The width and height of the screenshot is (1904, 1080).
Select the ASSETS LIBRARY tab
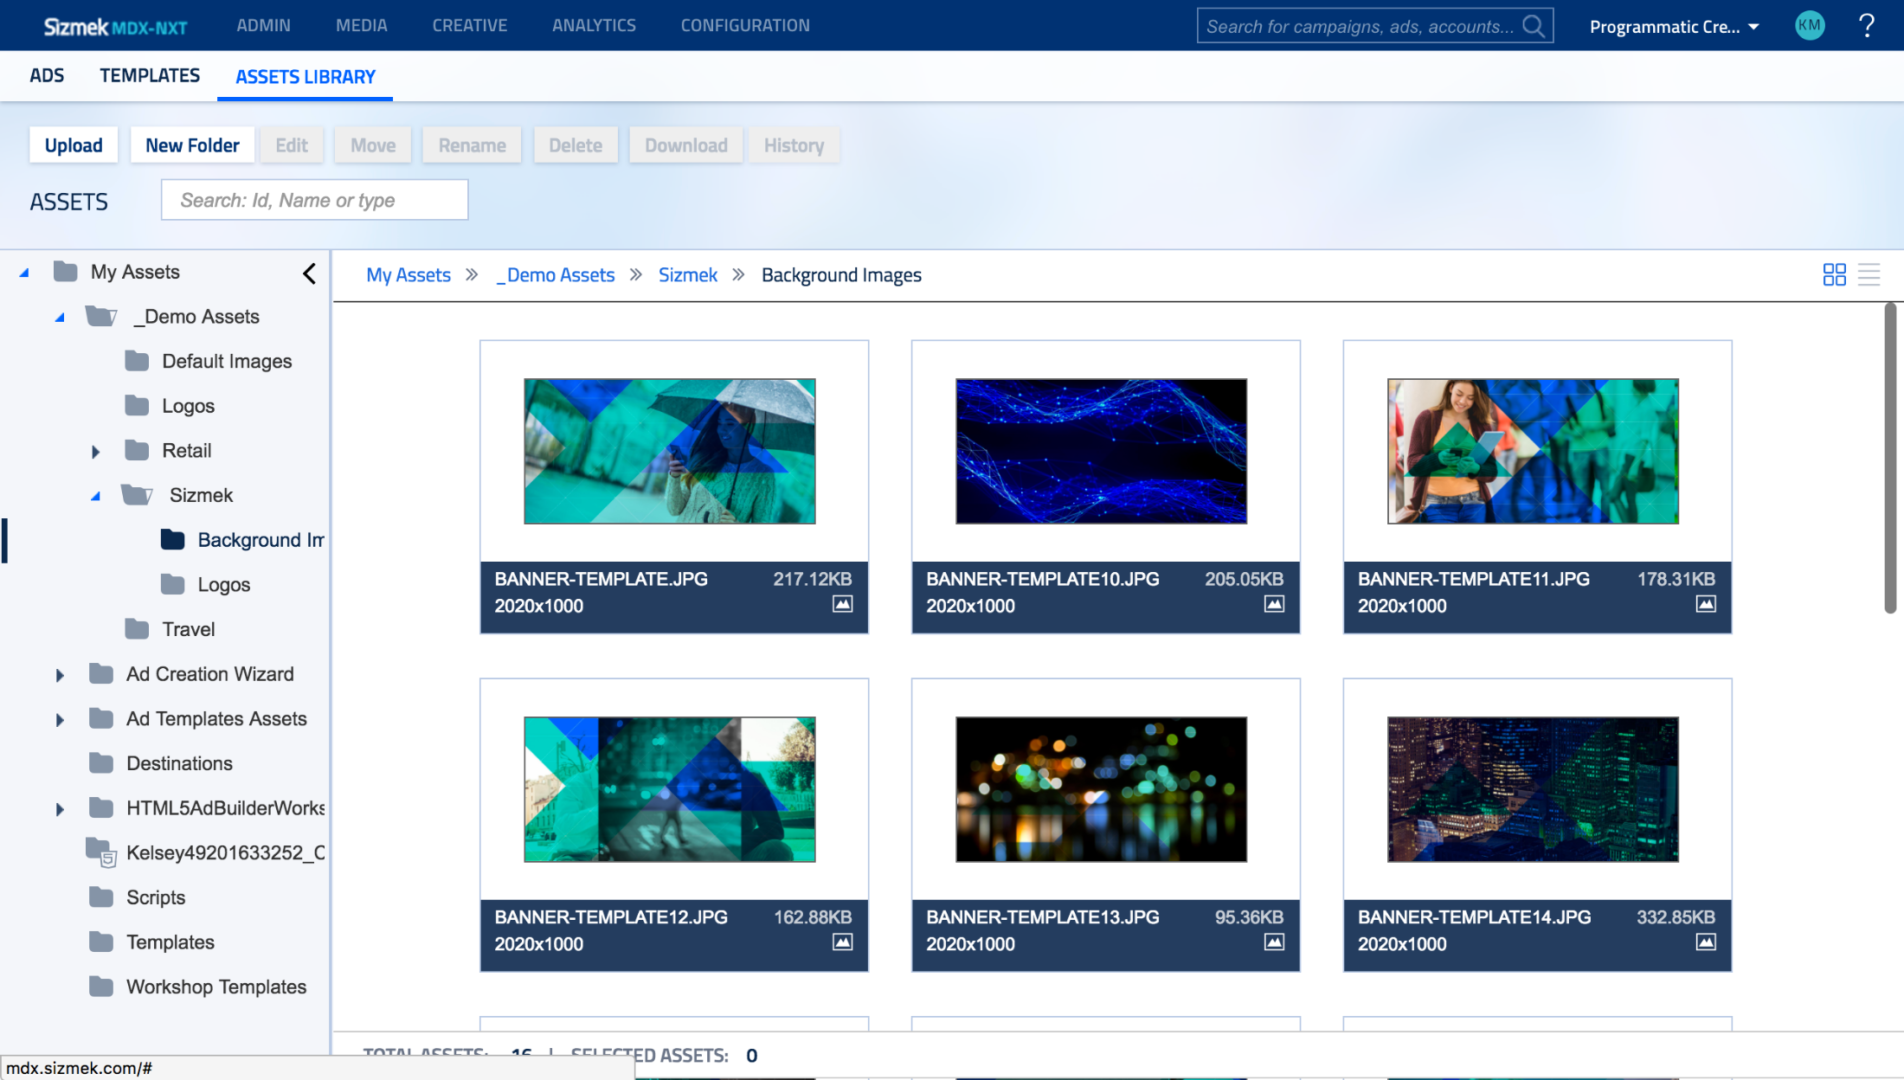click(x=305, y=77)
